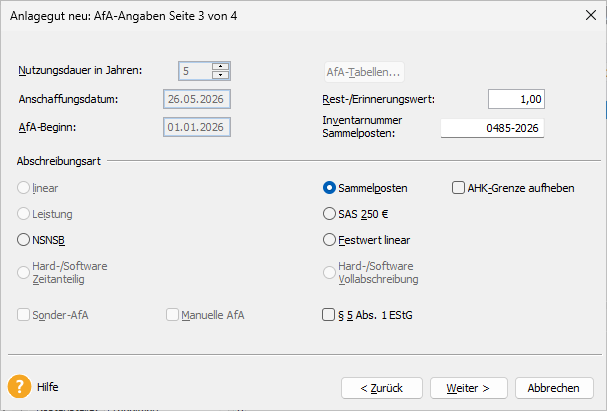Click the AfA-Beginn date field
607x411 pixels.
pos(197,128)
